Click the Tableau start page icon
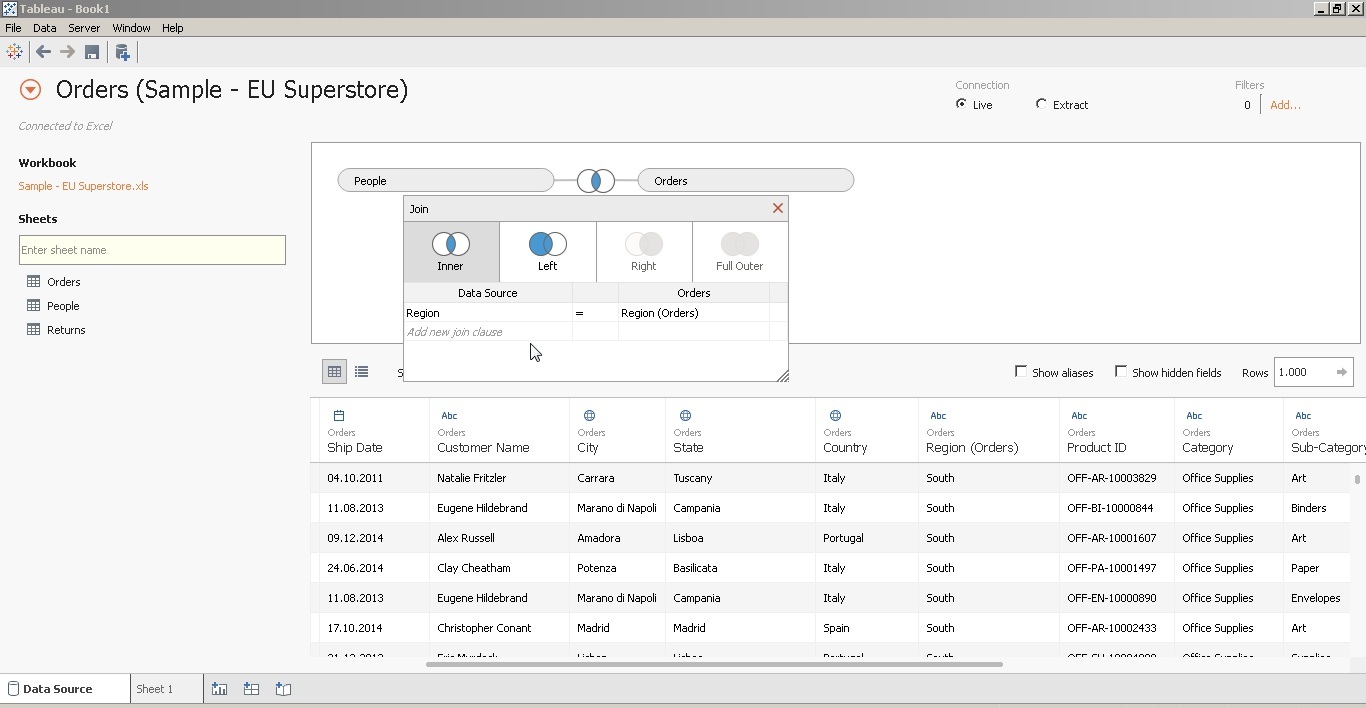The image size is (1366, 708). coord(14,52)
